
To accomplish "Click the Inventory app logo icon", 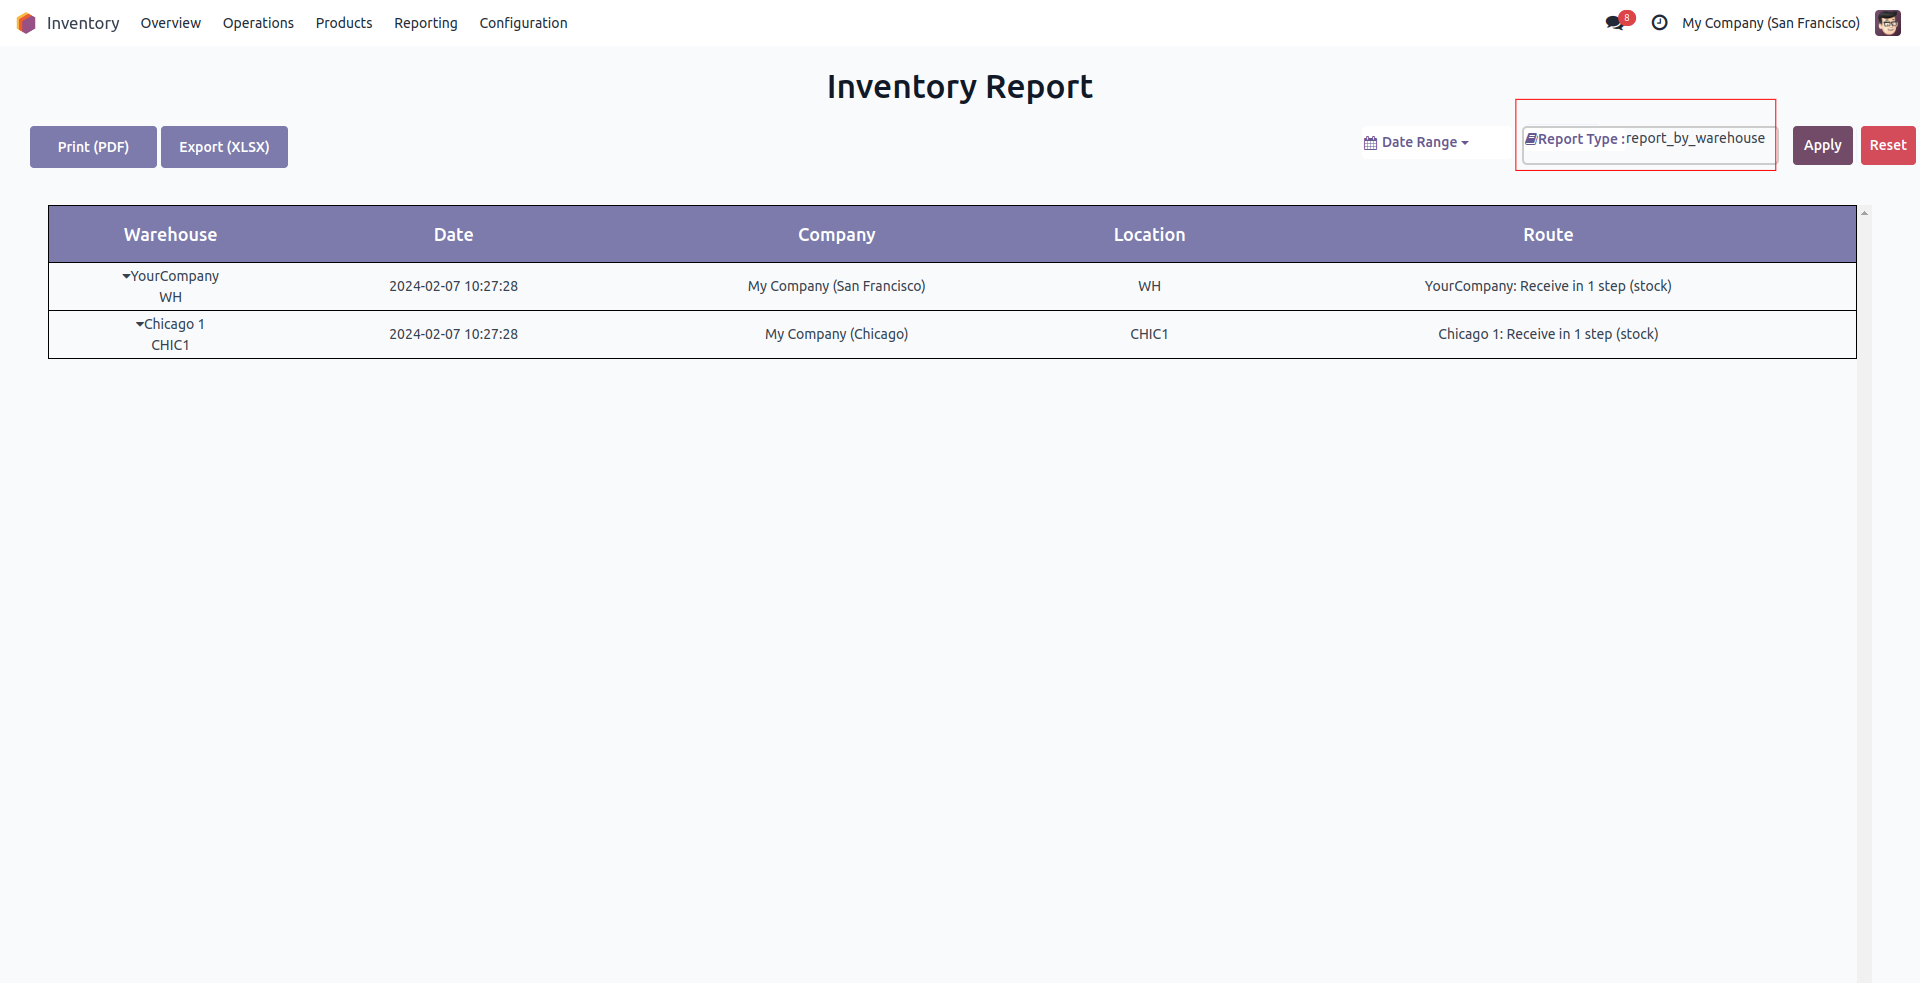I will (x=26, y=23).
